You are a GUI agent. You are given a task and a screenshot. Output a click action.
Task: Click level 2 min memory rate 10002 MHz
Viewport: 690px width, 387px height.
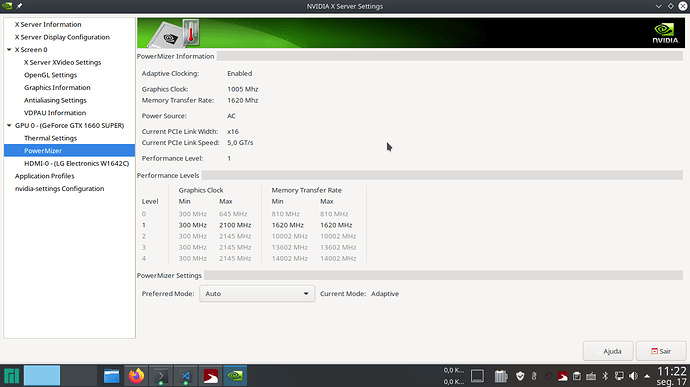[x=290, y=236]
